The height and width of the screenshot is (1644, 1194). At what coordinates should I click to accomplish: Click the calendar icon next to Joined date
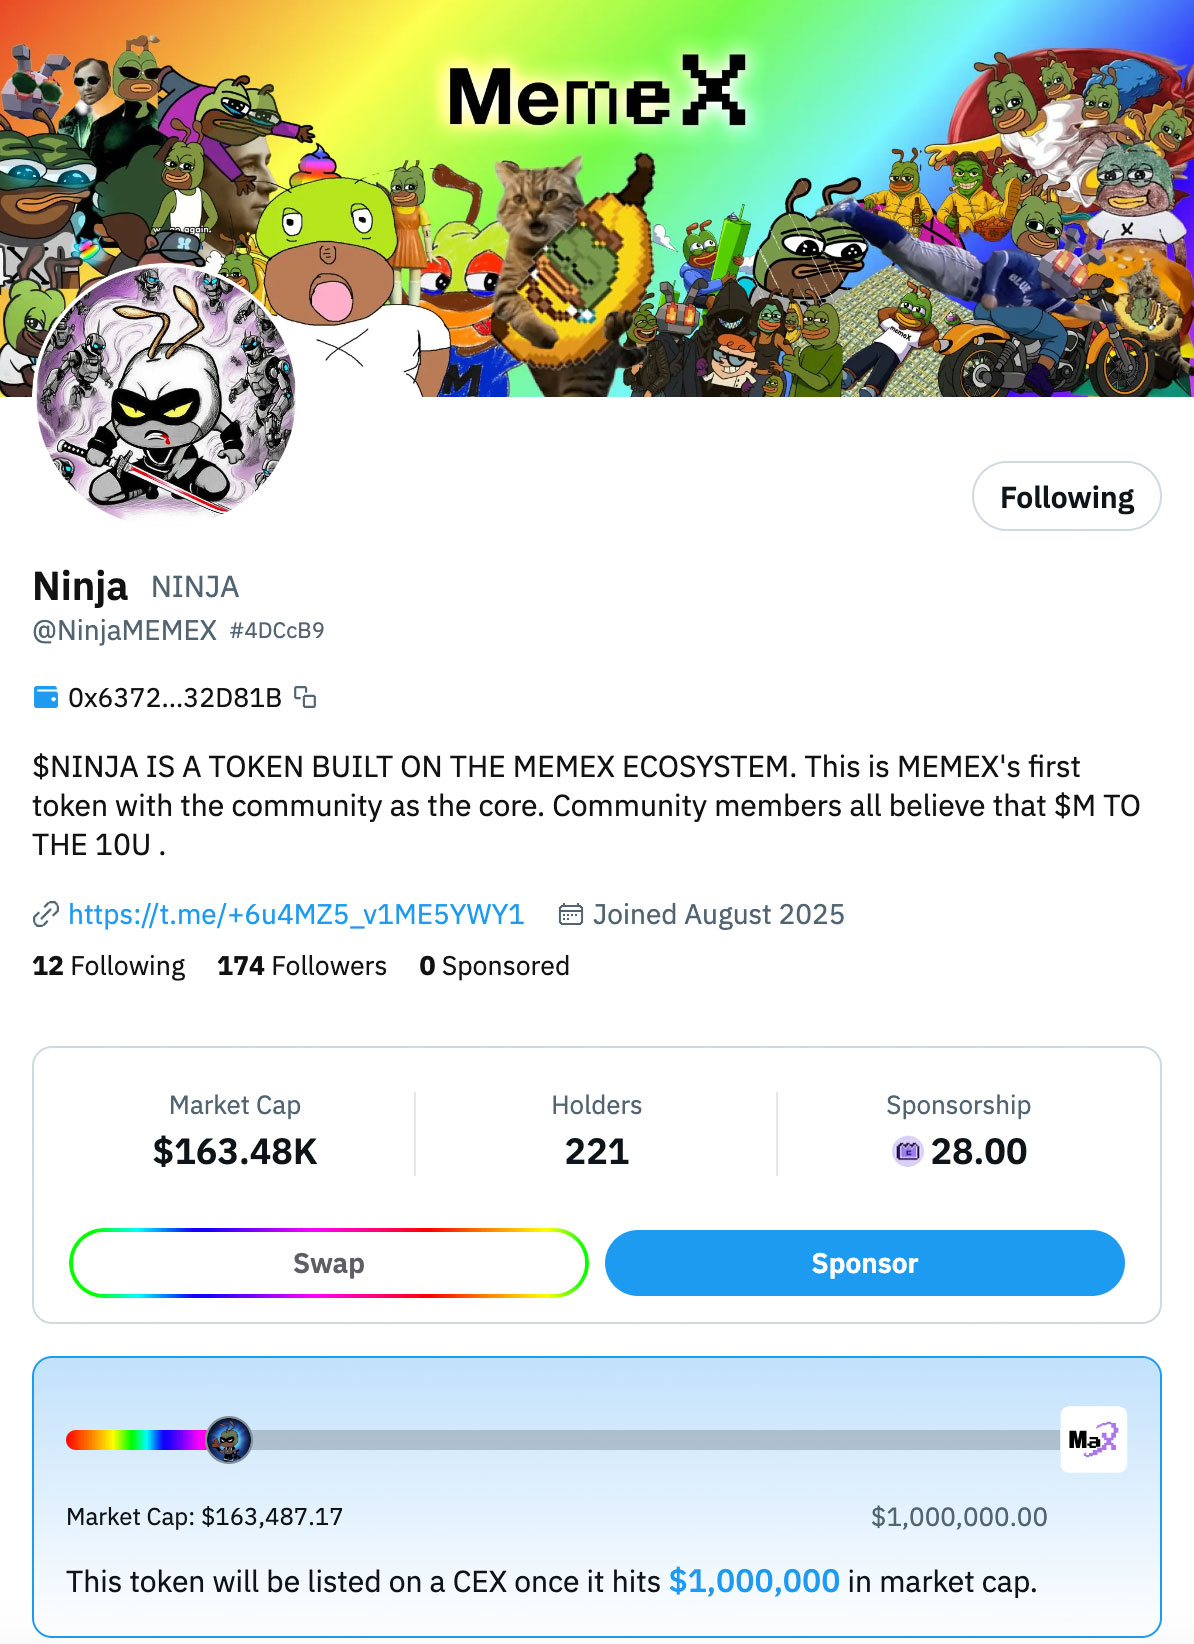click(570, 914)
